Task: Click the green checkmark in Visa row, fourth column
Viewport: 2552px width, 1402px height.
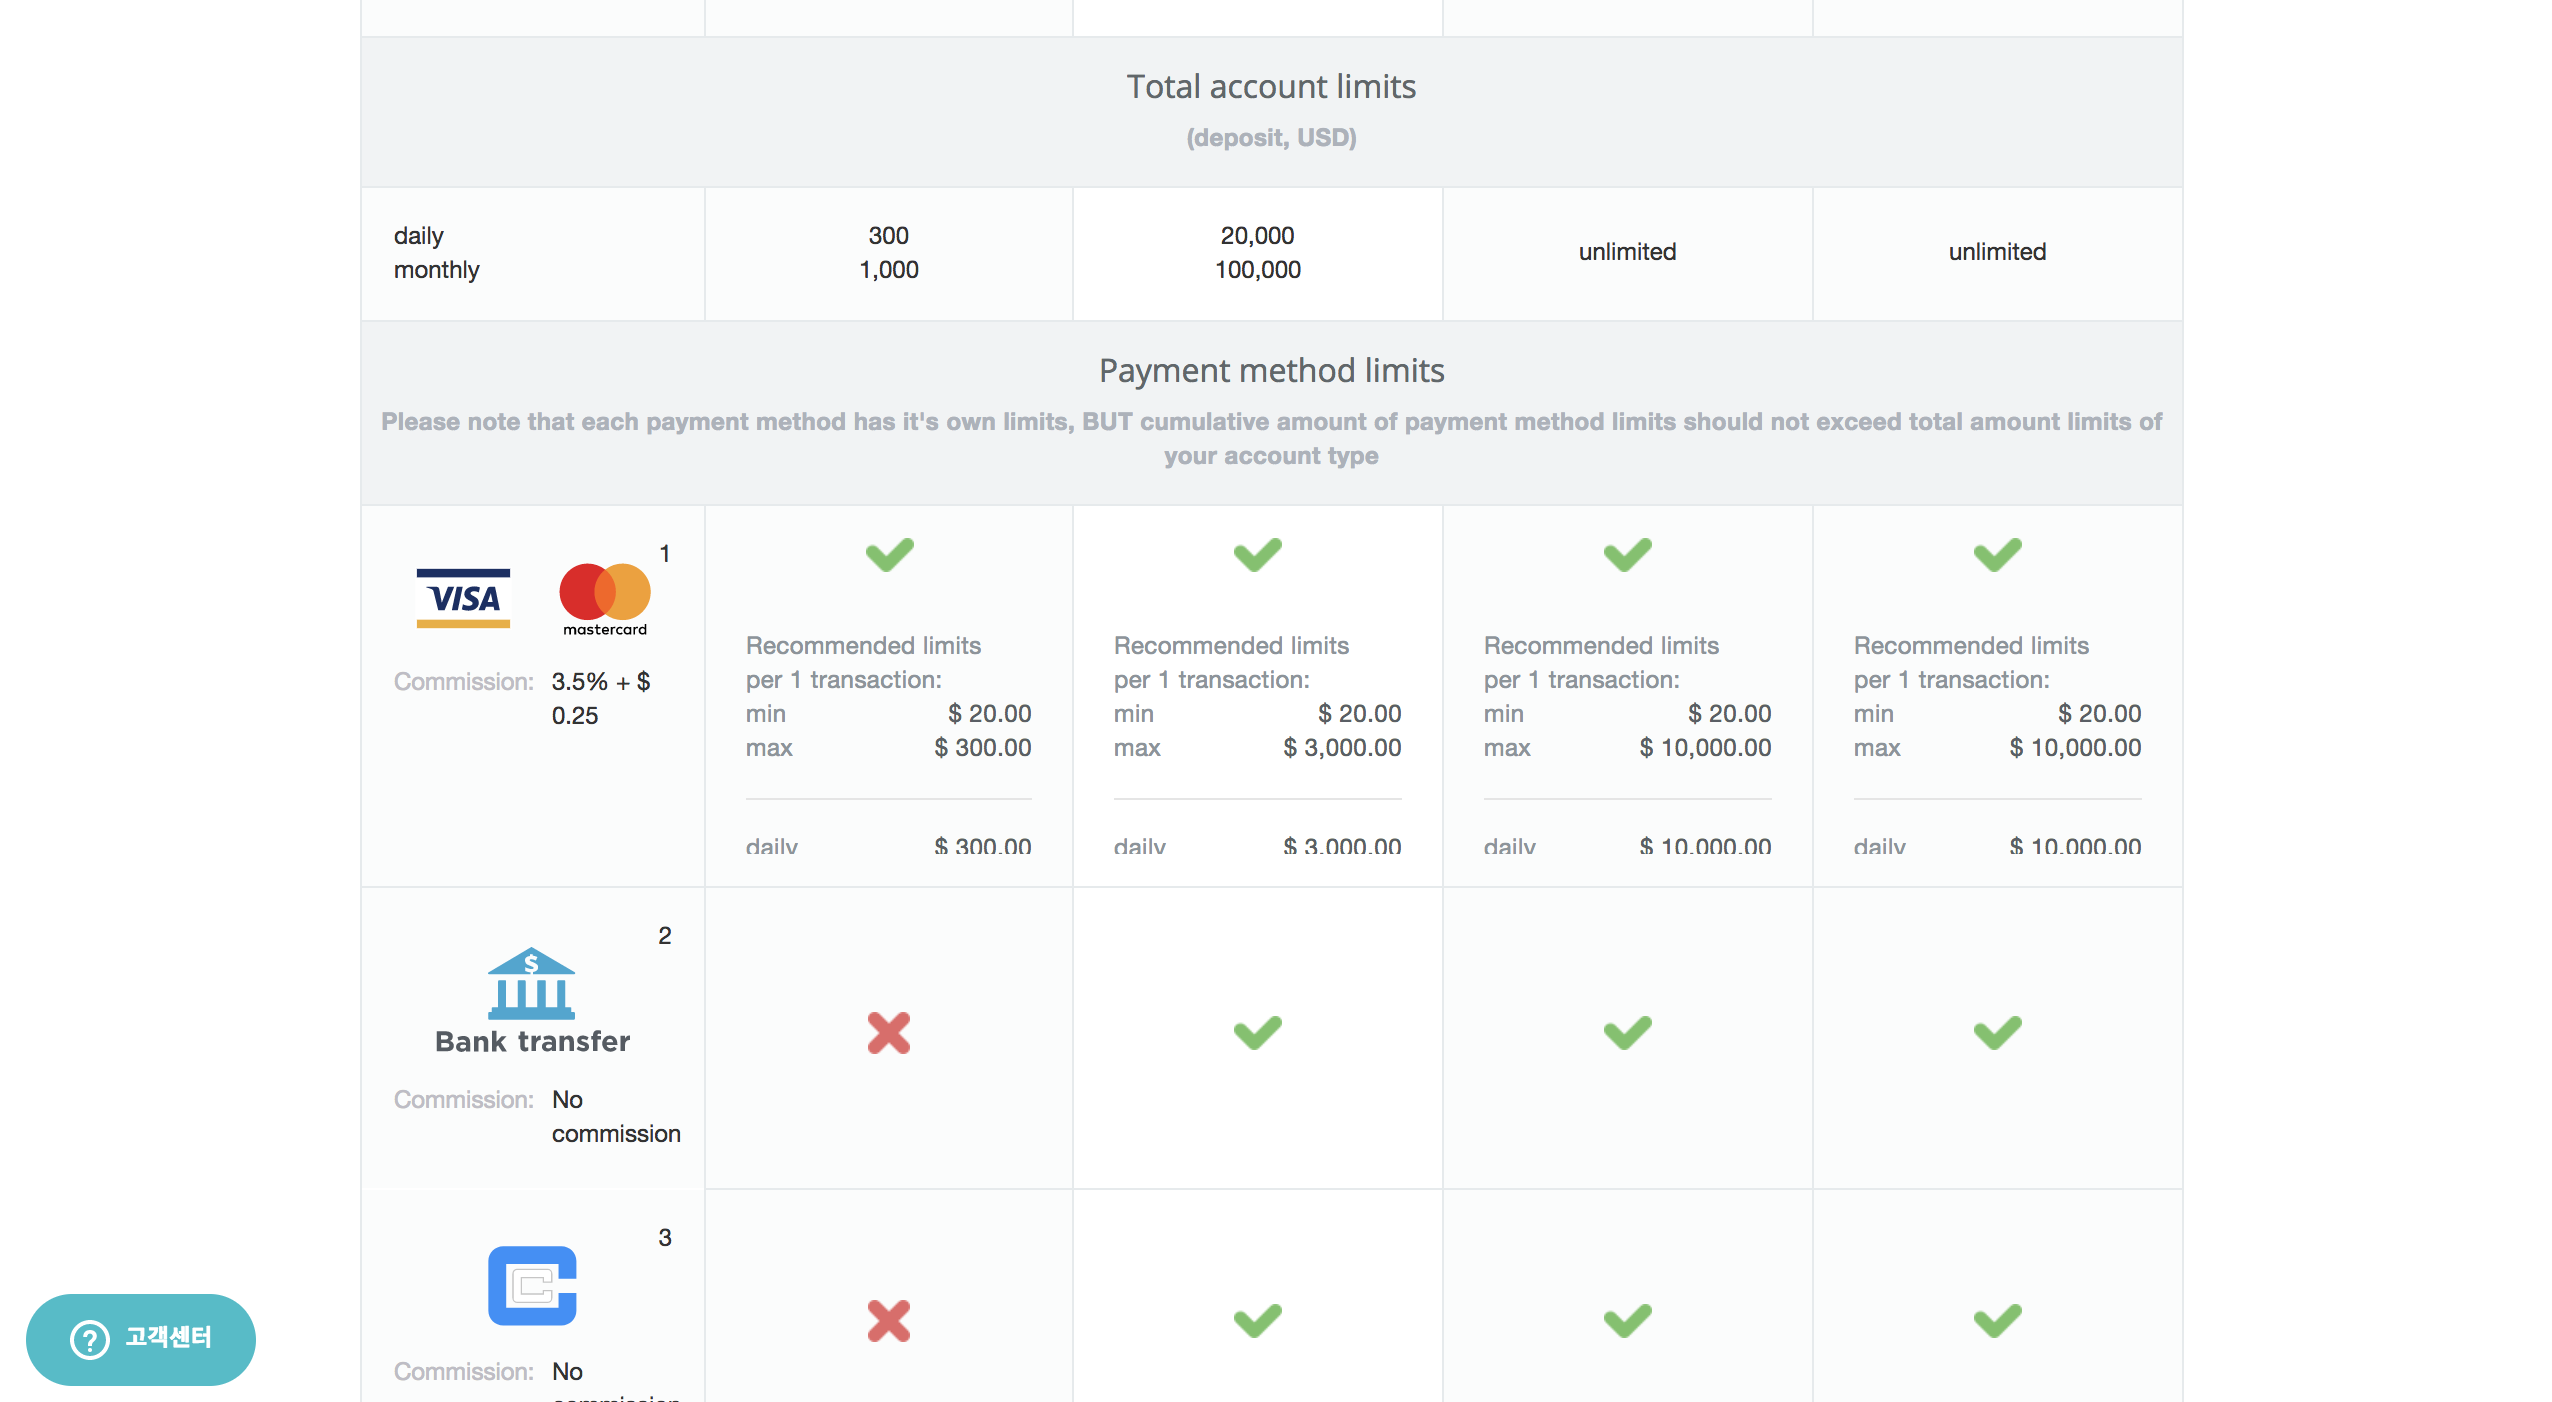Action: click(x=1998, y=554)
